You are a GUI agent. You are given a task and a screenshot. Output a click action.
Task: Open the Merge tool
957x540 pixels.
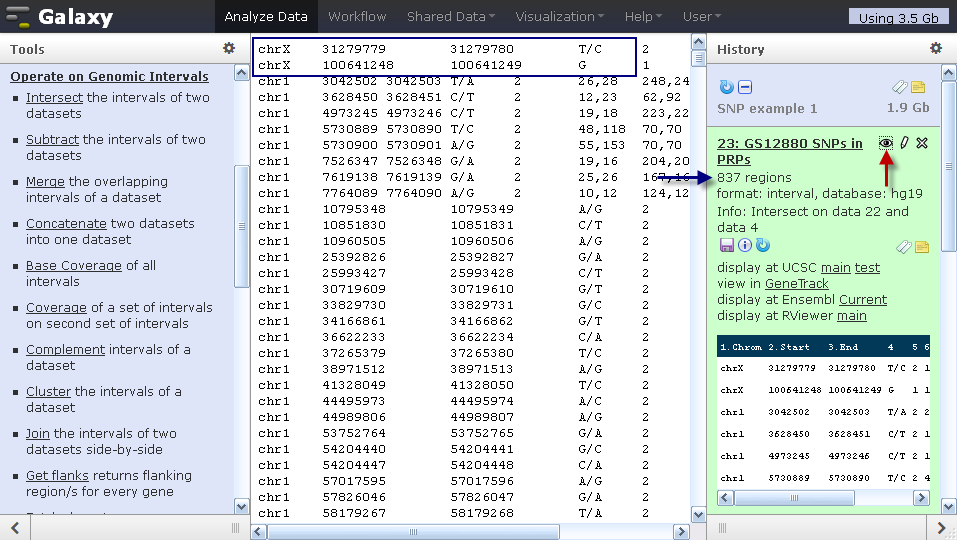45,182
